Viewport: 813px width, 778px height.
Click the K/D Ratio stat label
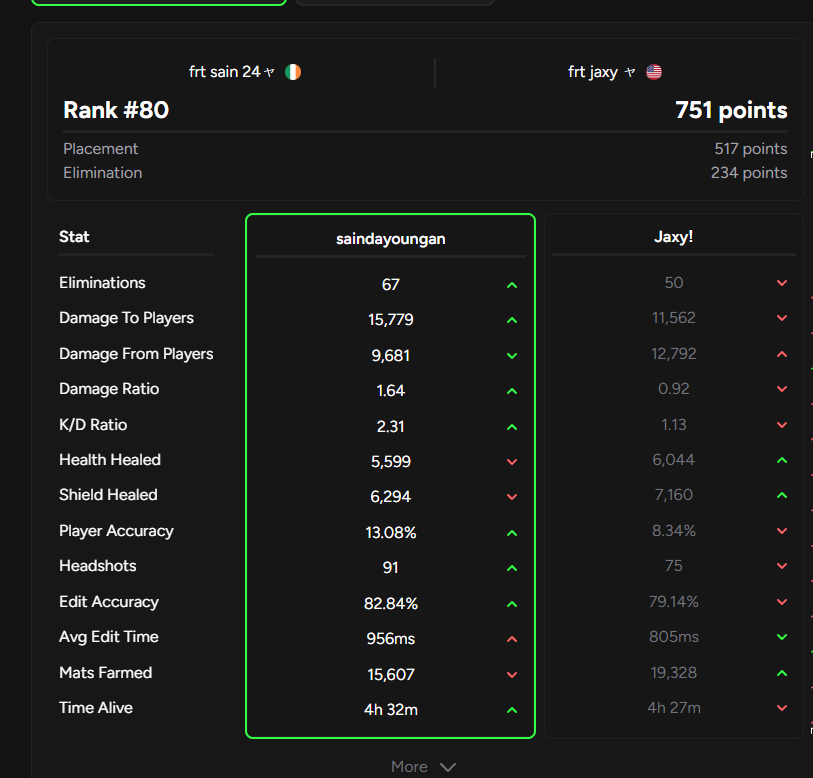click(93, 425)
